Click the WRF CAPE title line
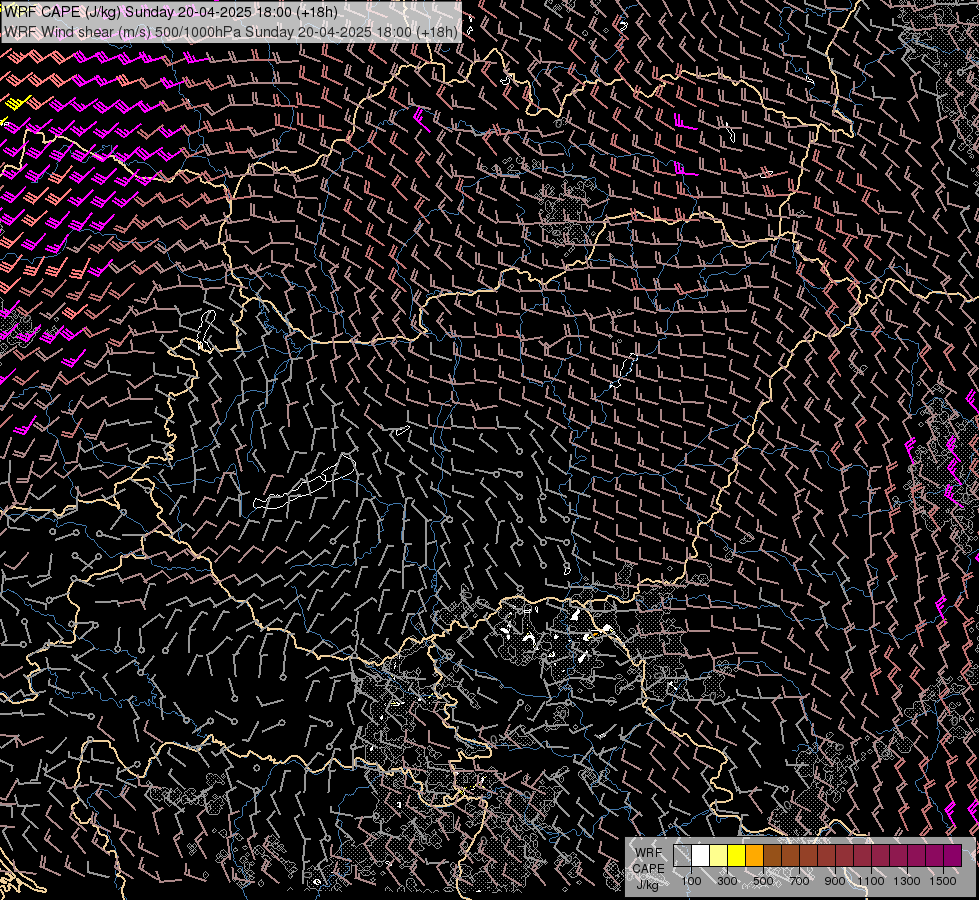 [170, 12]
